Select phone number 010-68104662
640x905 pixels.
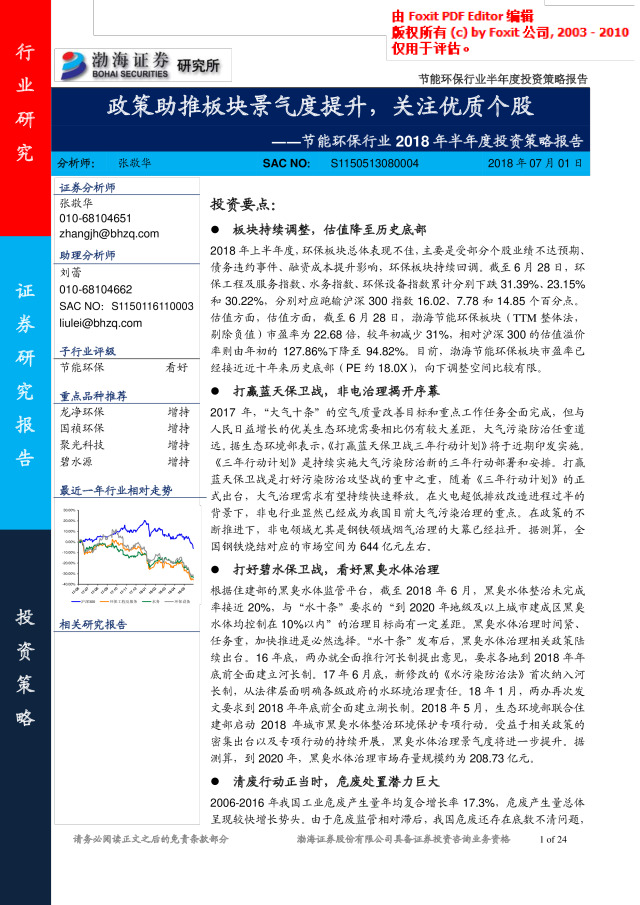pyautogui.click(x=95, y=289)
